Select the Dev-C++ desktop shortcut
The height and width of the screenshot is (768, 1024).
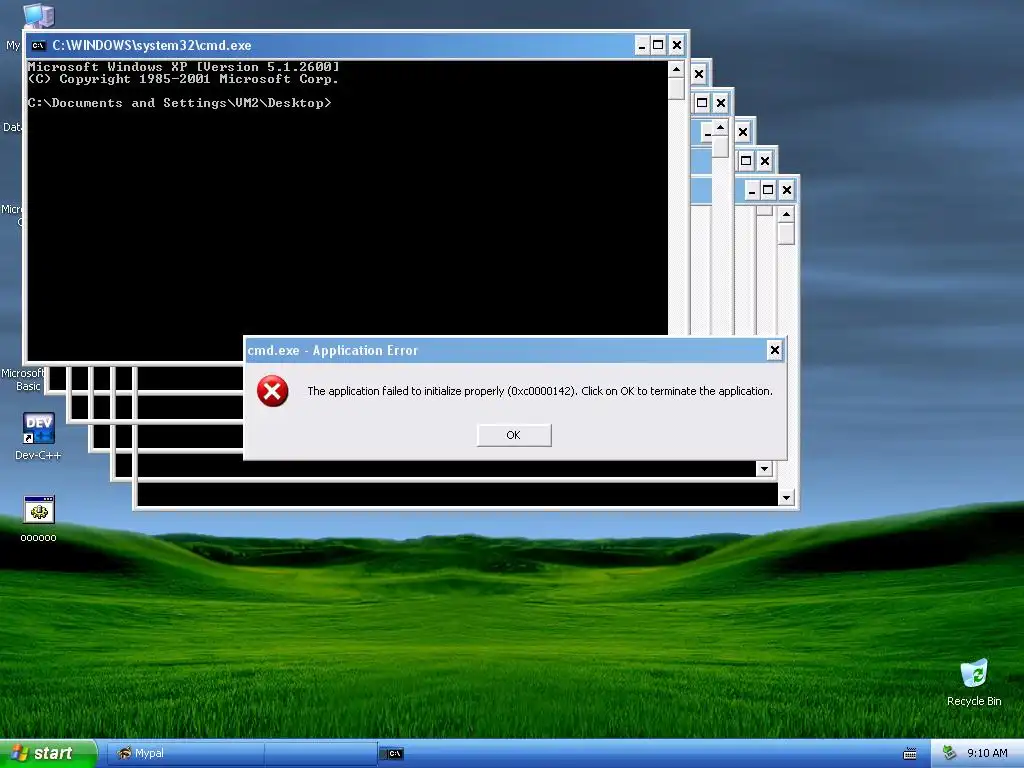39,436
